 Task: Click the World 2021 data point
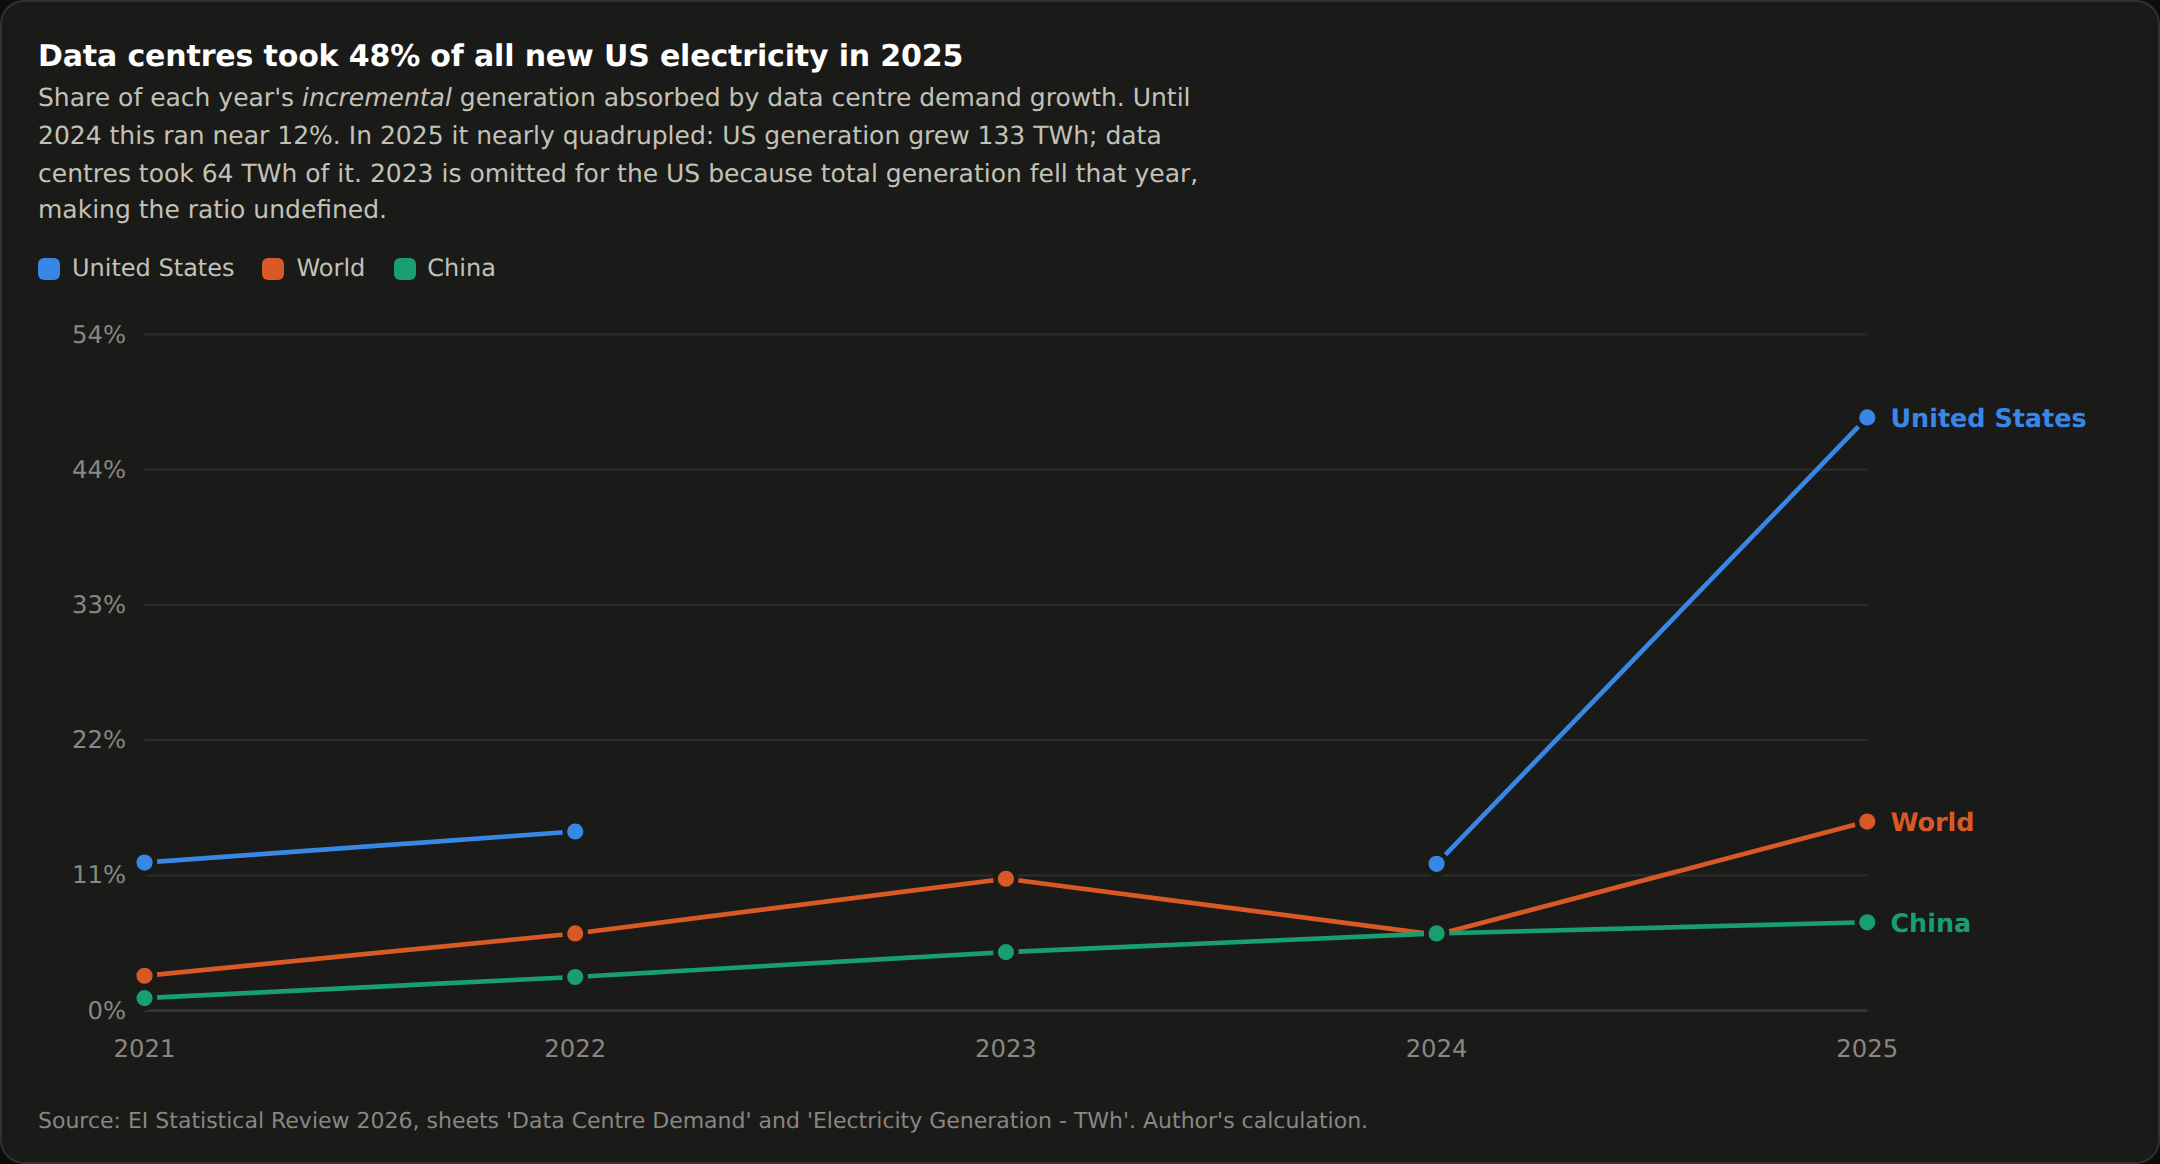[x=145, y=976]
